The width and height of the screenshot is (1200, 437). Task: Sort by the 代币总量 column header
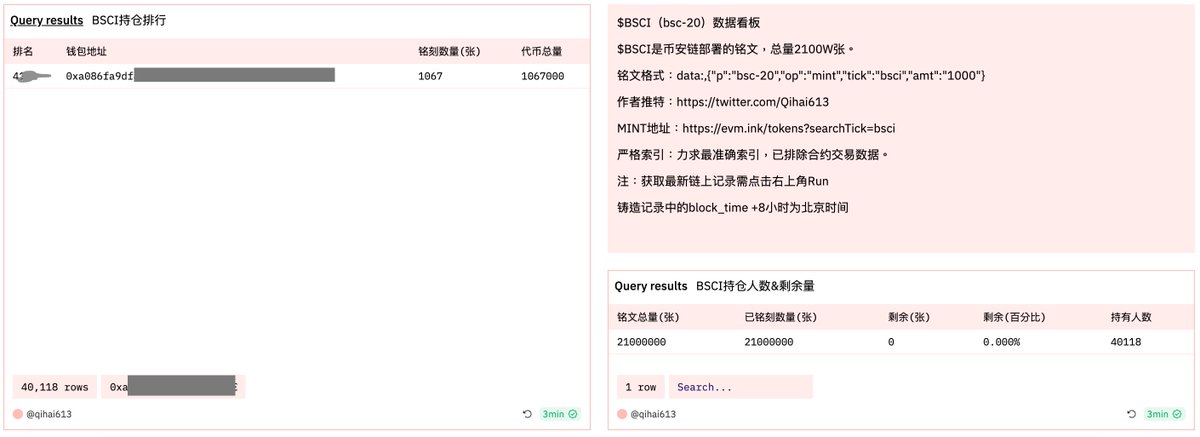(542, 51)
